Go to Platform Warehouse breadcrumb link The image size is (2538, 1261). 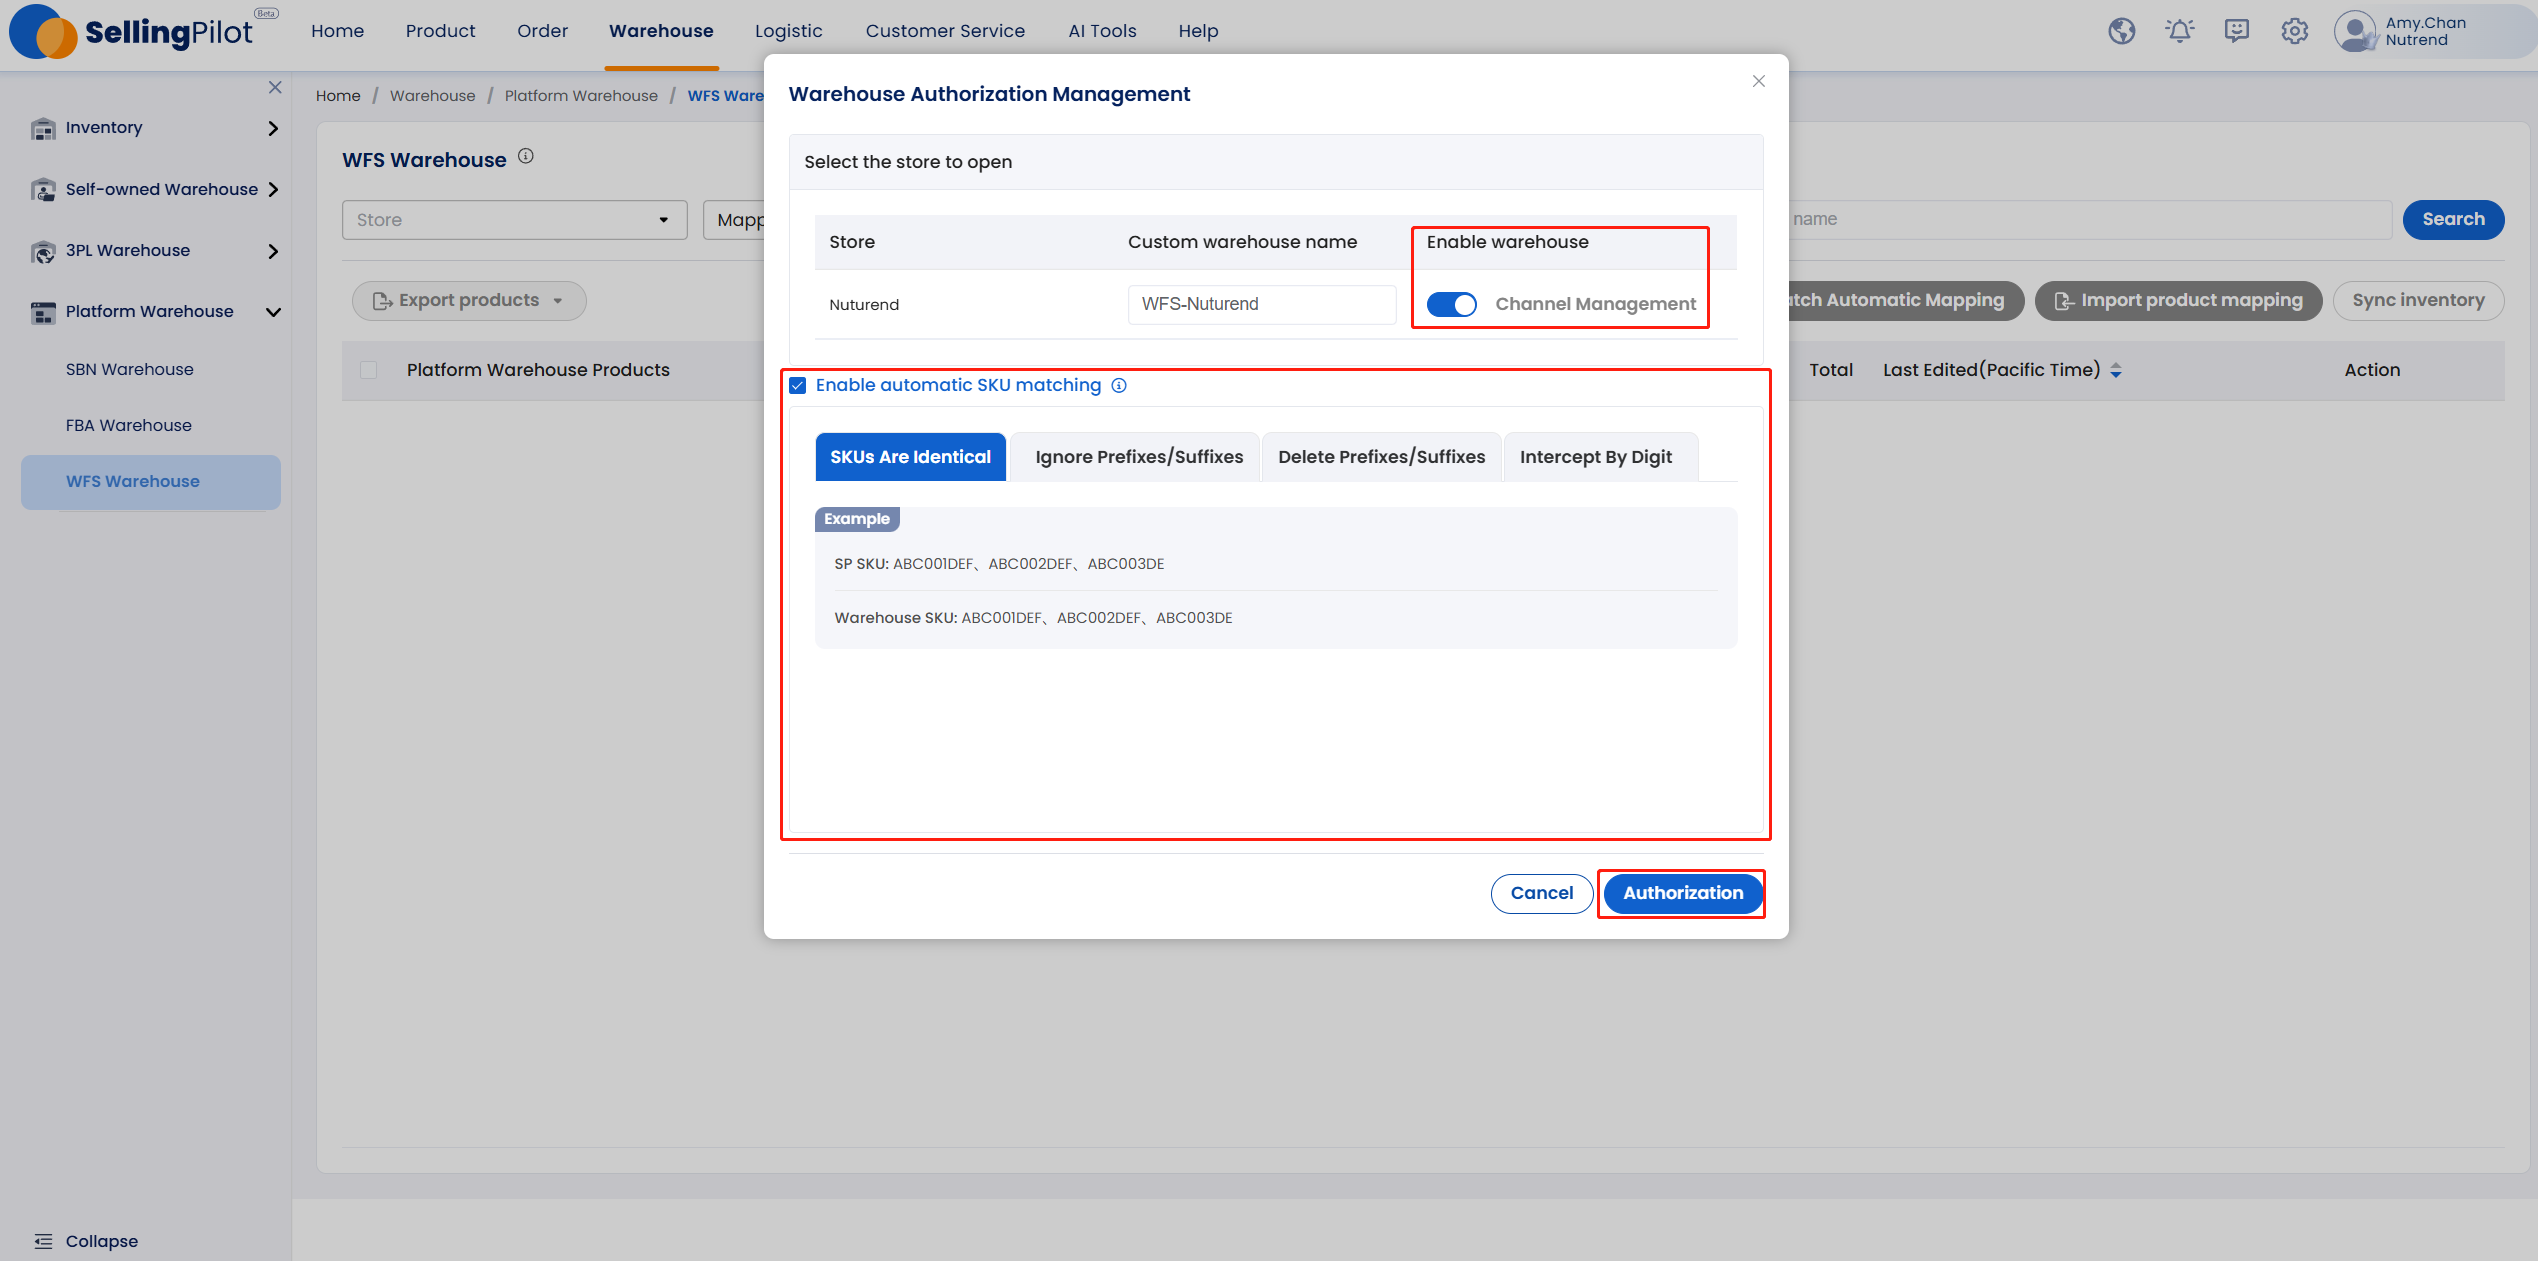581,96
